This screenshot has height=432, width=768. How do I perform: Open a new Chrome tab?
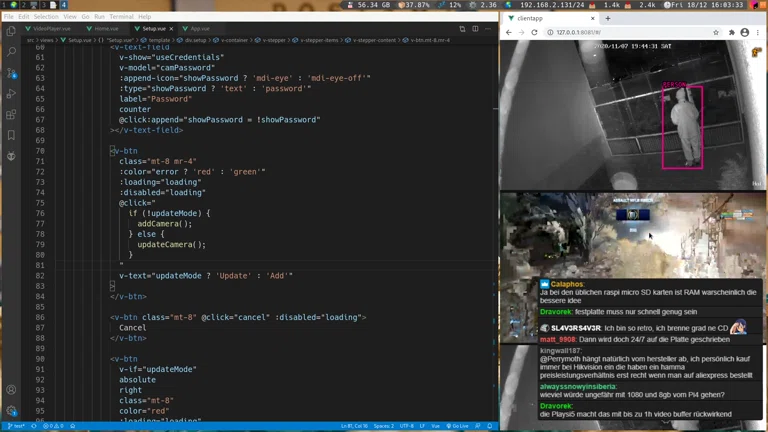tap(608, 18)
